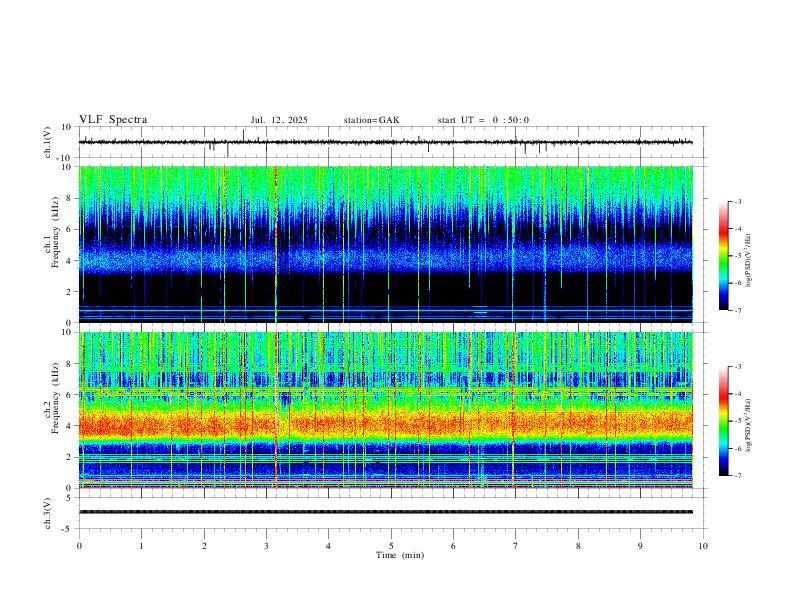The image size is (792, 612).
Task: Click time axis tick label "0"
Action: pos(79,546)
